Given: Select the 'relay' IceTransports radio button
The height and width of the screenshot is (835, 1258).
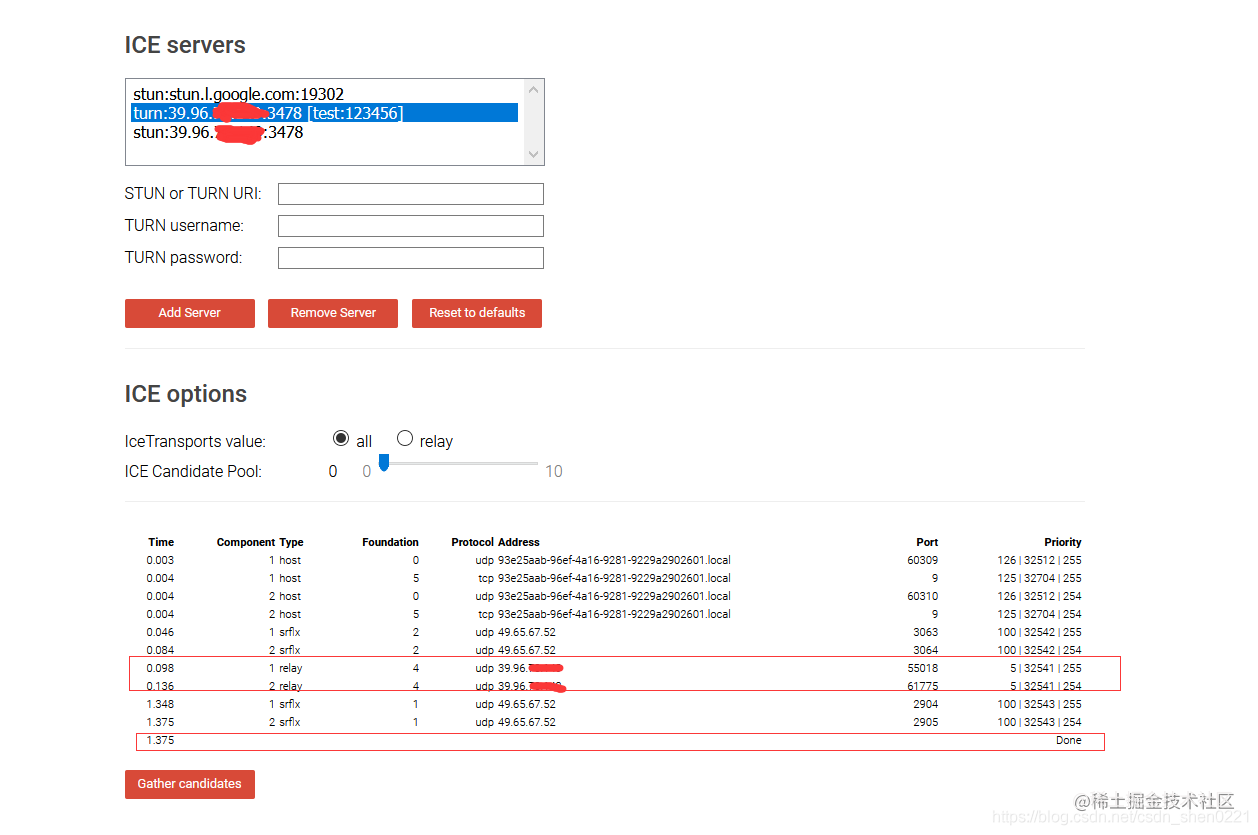Looking at the screenshot, I should coord(405,439).
